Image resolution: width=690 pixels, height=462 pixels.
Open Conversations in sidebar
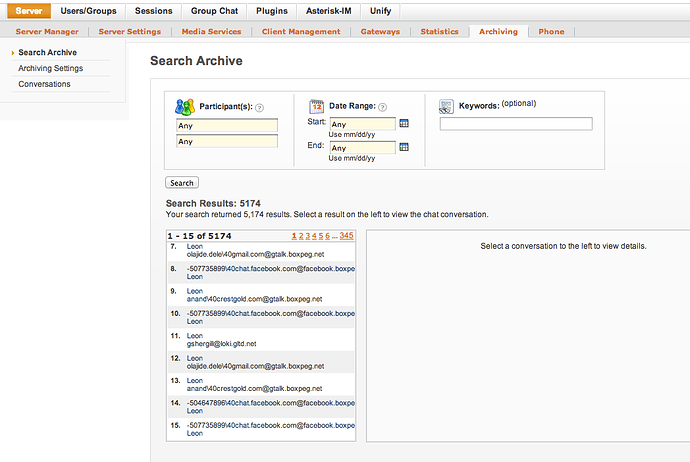click(x=44, y=84)
